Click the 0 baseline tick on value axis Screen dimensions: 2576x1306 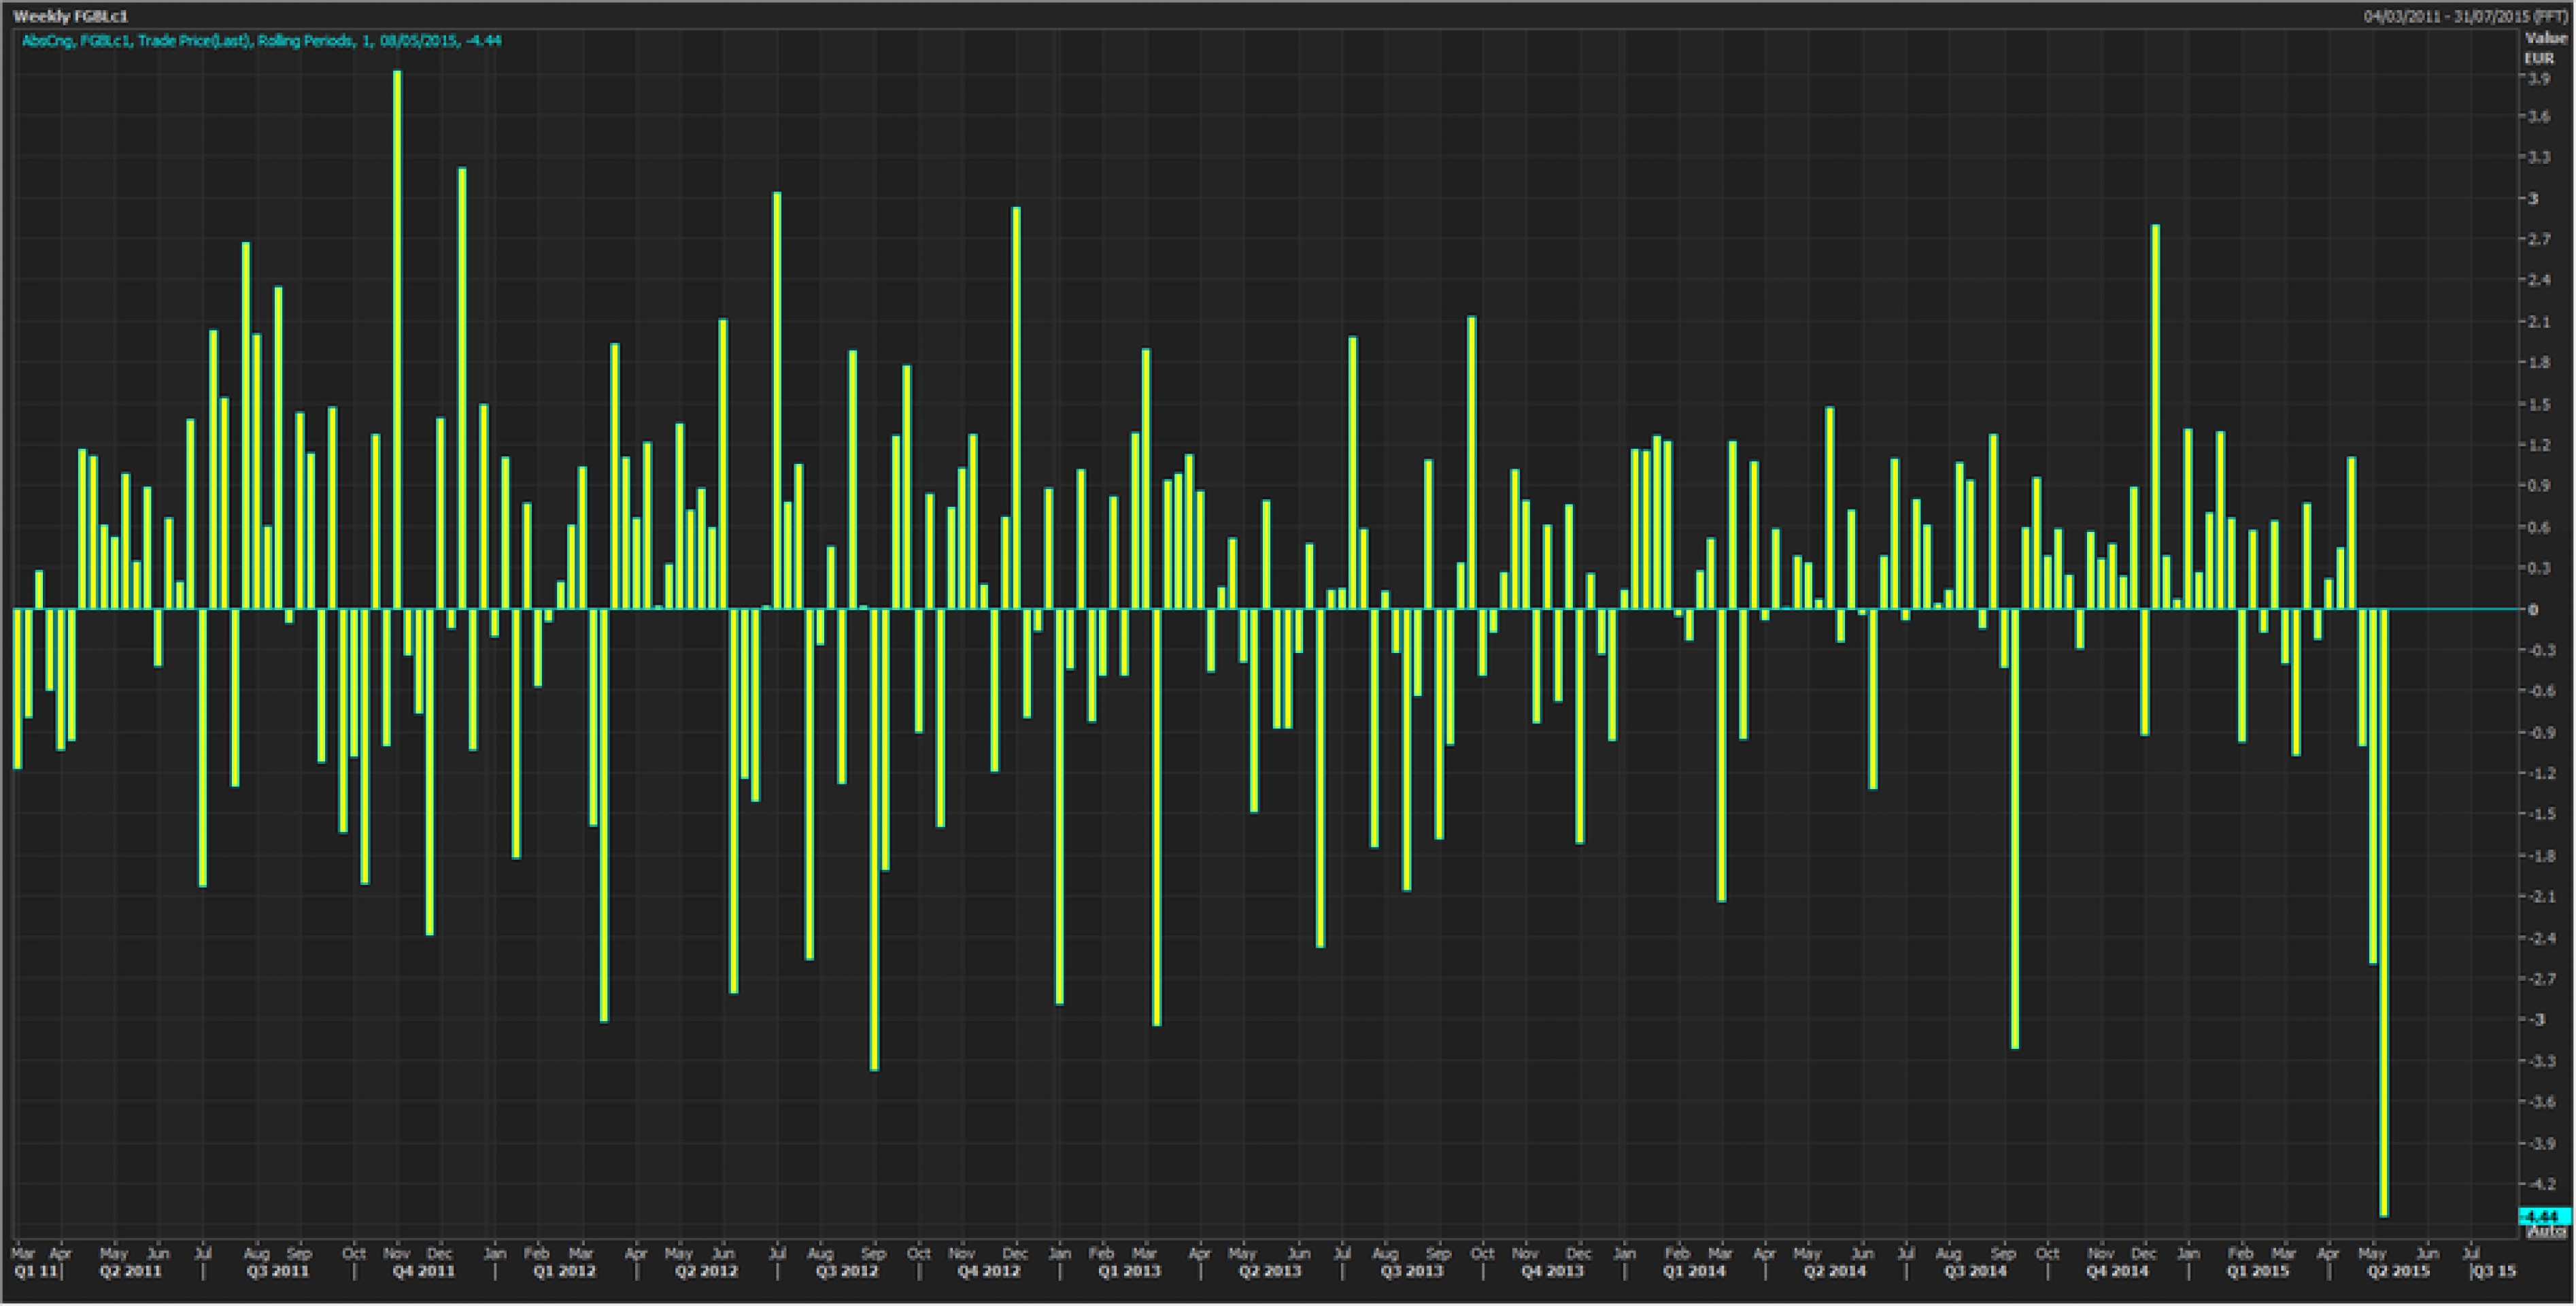click(x=2533, y=609)
